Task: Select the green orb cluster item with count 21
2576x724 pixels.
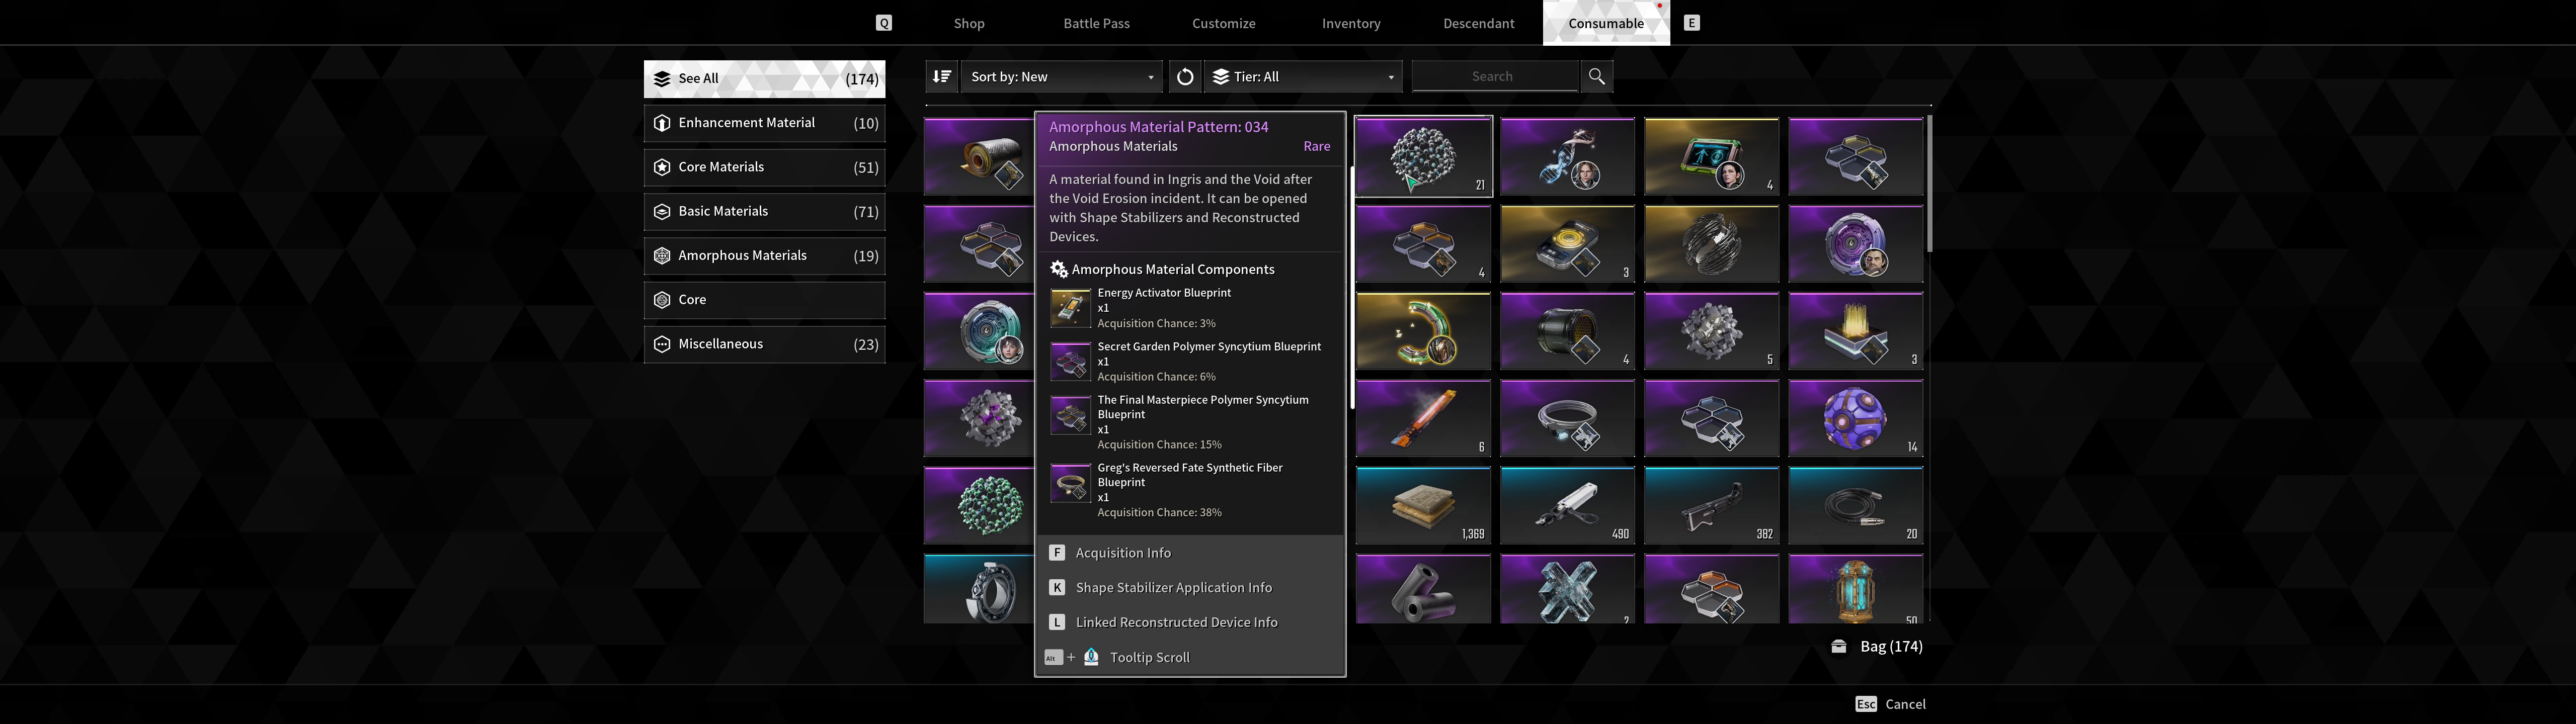Action: click(x=1423, y=156)
